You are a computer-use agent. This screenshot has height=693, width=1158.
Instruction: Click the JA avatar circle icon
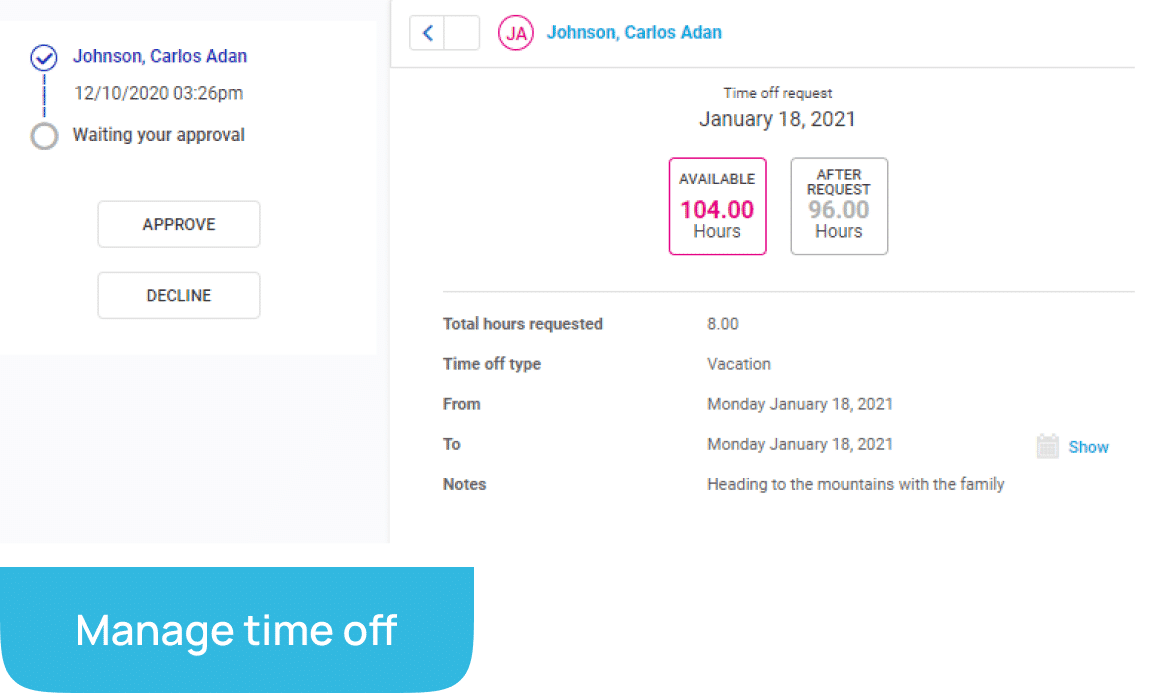coord(515,33)
